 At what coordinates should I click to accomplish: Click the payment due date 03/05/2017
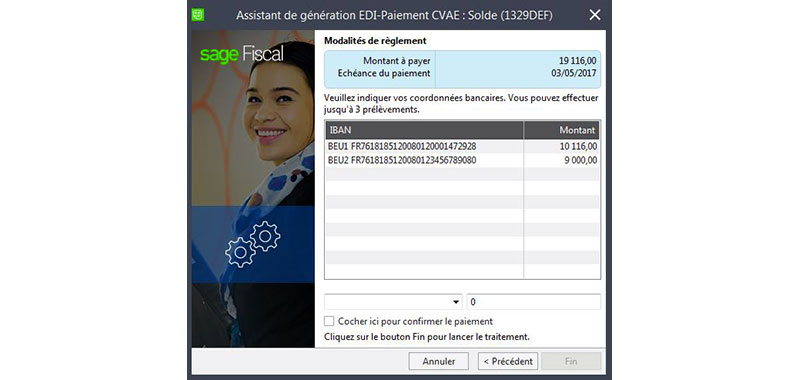point(573,73)
